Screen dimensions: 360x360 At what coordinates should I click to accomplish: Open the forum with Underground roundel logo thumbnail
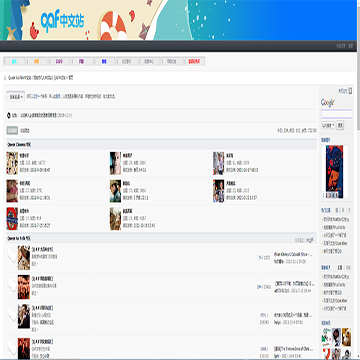click(x=12, y=219)
